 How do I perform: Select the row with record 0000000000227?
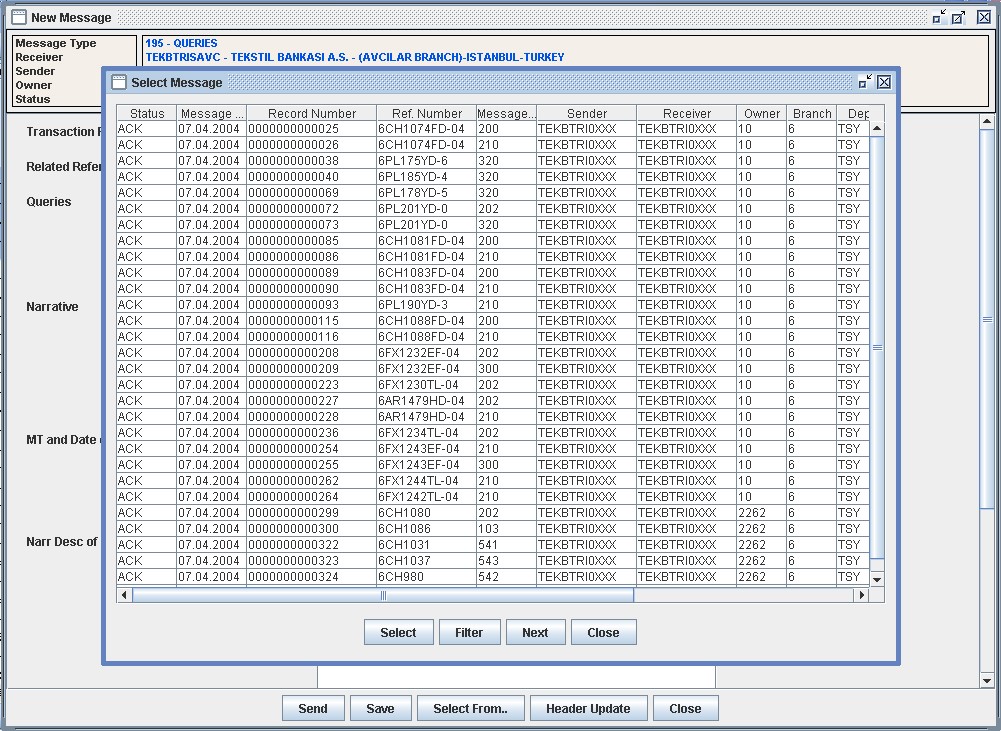[x=493, y=400]
